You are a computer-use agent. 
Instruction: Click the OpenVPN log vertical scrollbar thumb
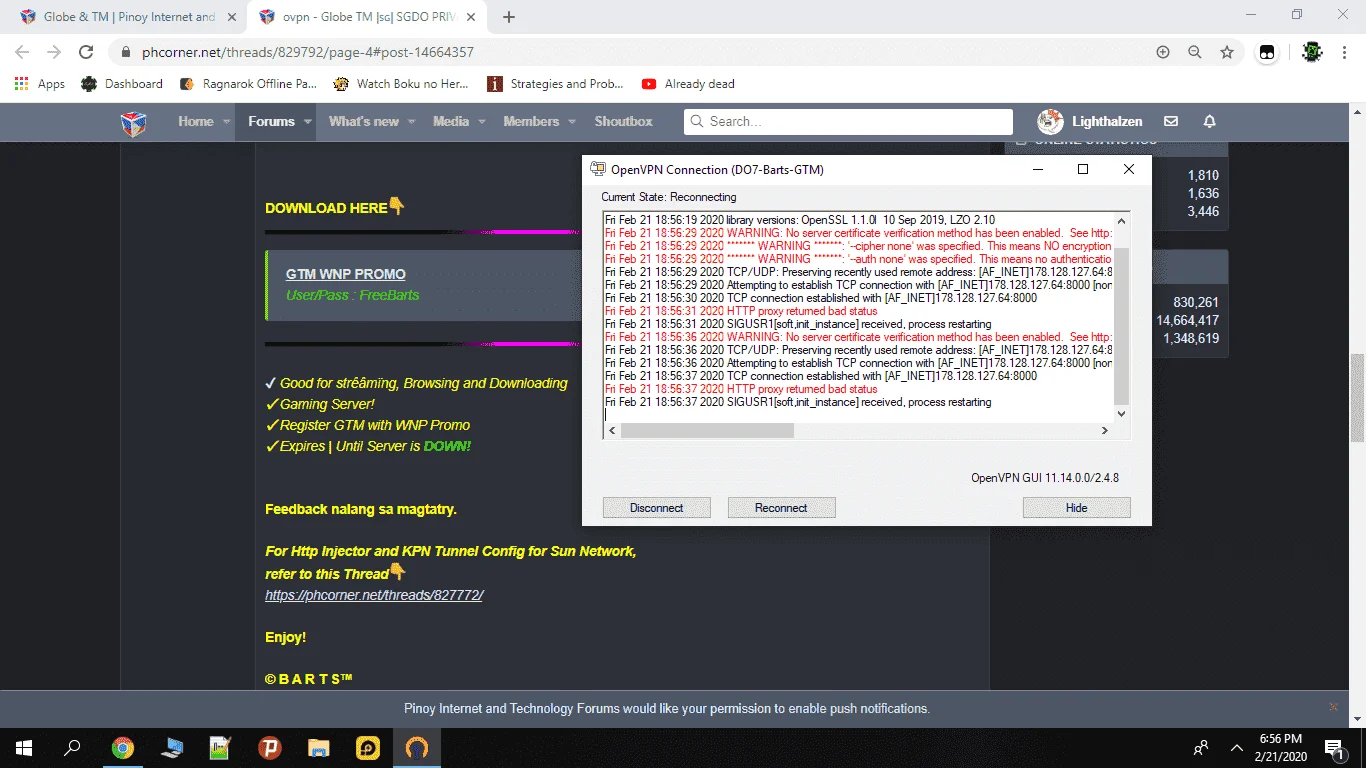pos(1121,326)
